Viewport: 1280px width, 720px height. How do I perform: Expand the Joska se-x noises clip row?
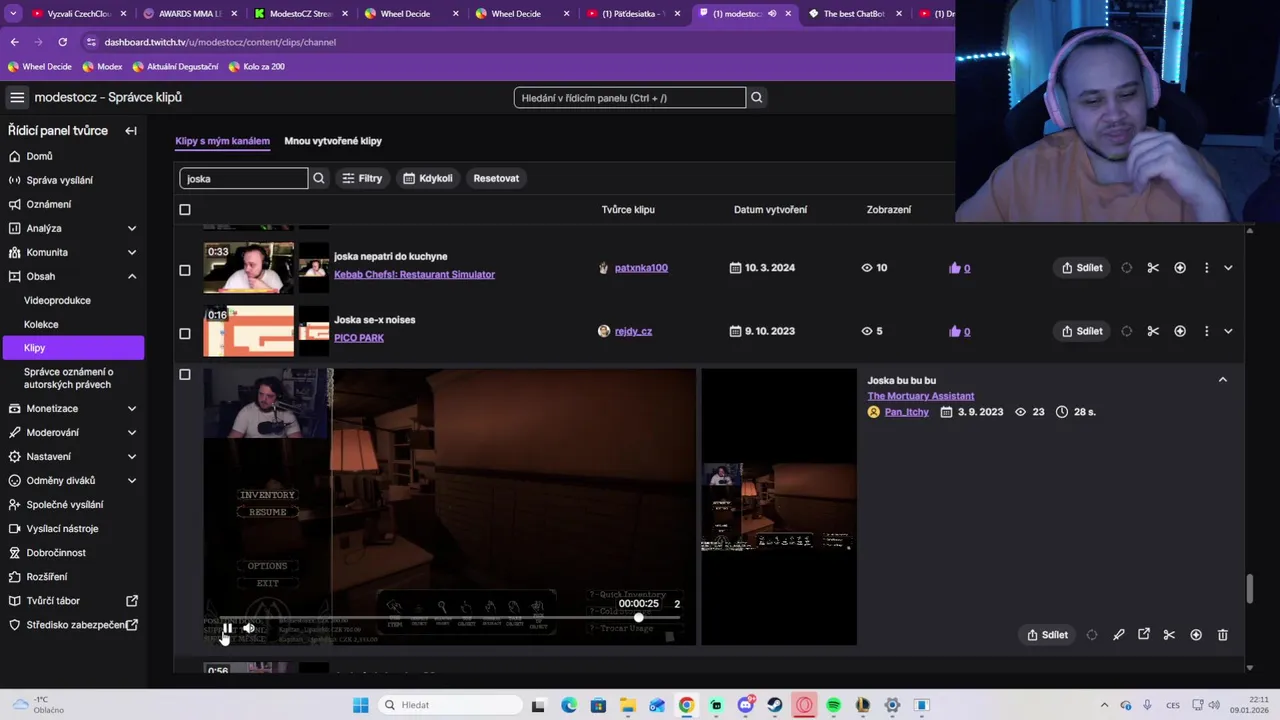point(1228,331)
